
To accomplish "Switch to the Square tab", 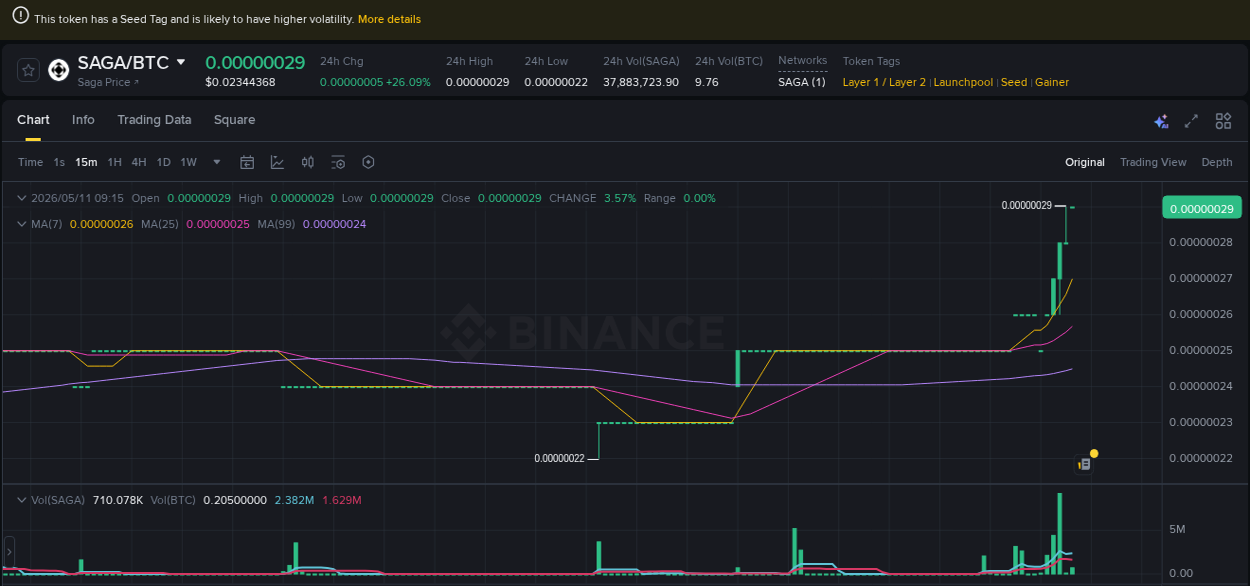I will click(x=234, y=120).
